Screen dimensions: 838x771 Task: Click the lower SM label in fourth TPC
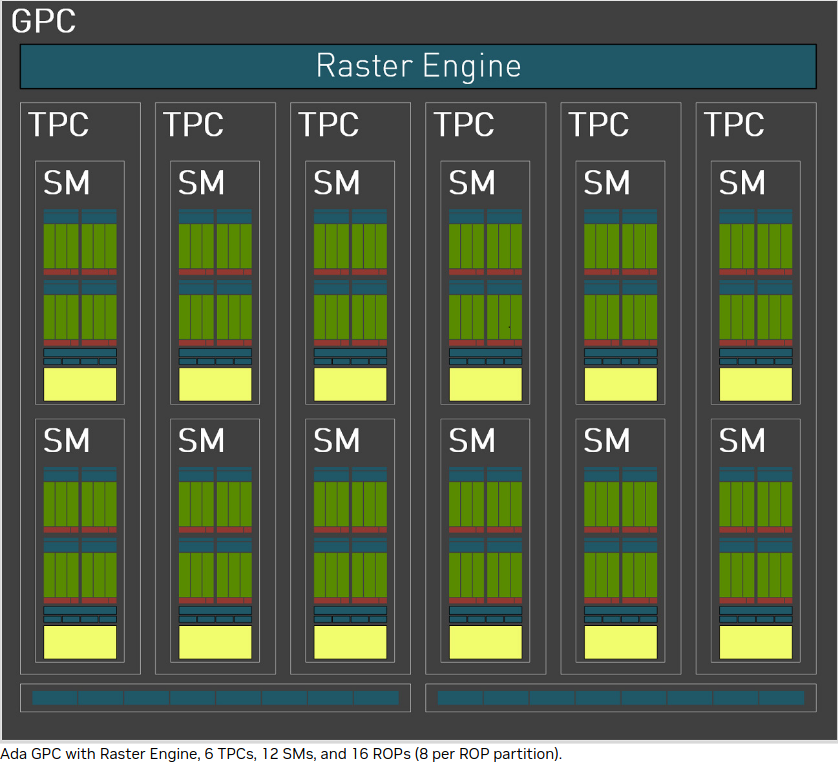pos(472,441)
